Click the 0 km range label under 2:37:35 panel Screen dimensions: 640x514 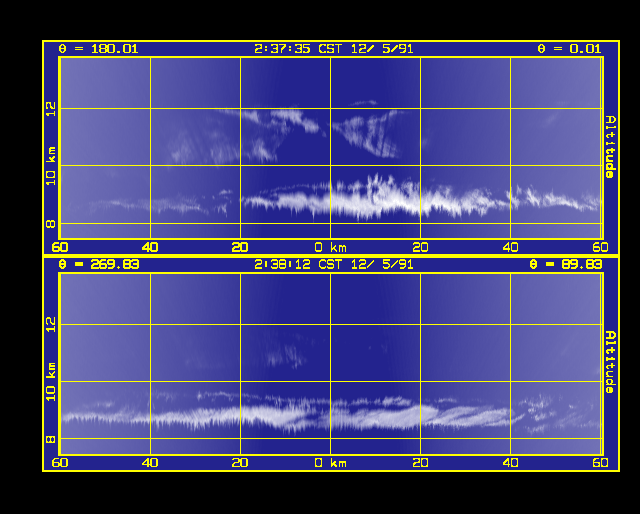click(x=331, y=247)
